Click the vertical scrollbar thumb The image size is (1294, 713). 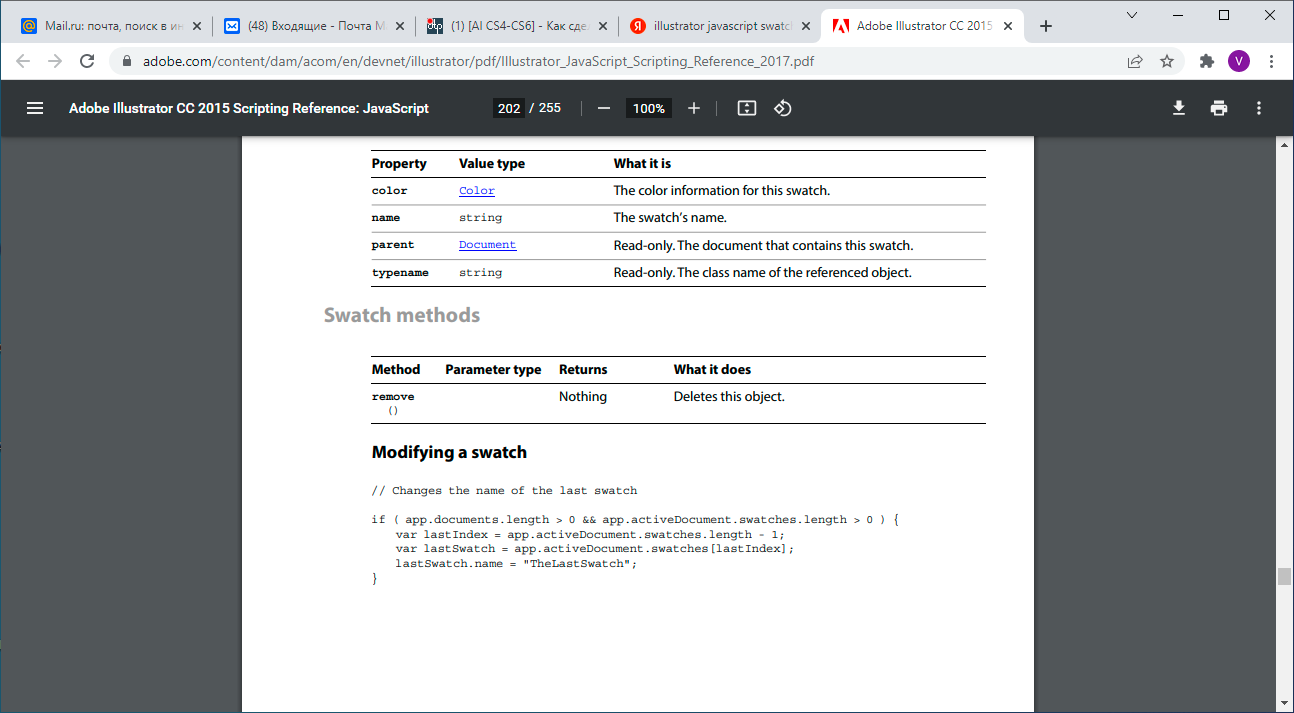coord(1285,576)
